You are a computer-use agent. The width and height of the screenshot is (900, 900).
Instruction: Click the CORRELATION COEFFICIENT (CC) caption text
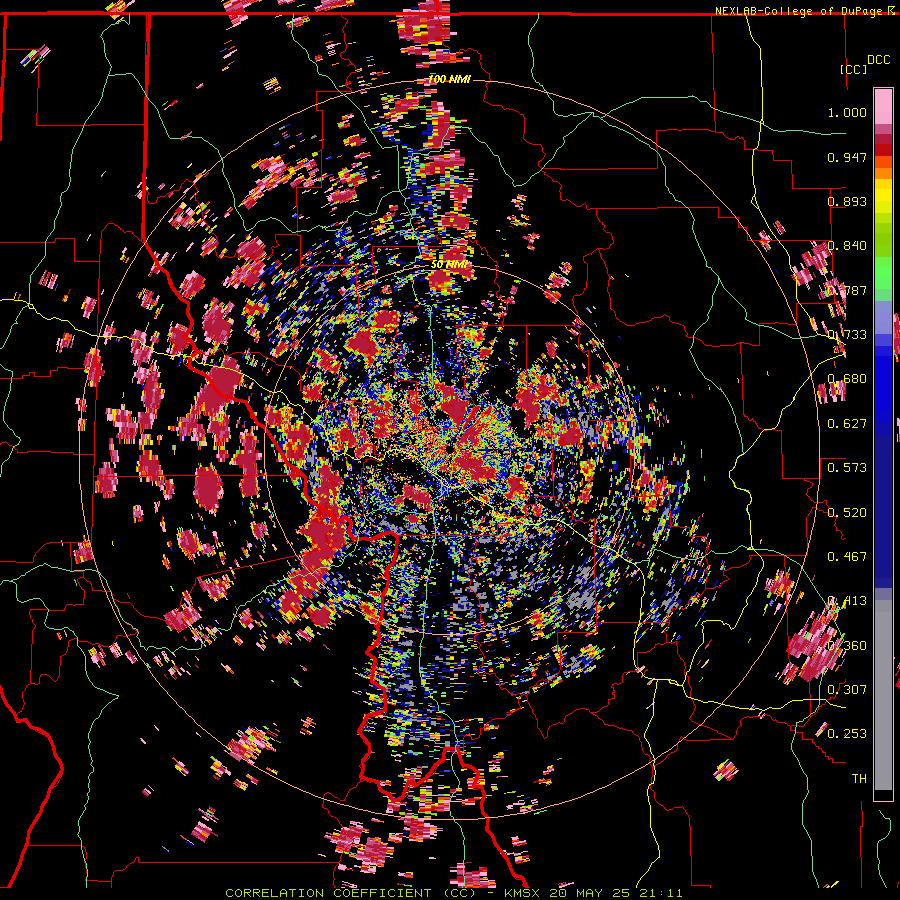pyautogui.click(x=351, y=893)
